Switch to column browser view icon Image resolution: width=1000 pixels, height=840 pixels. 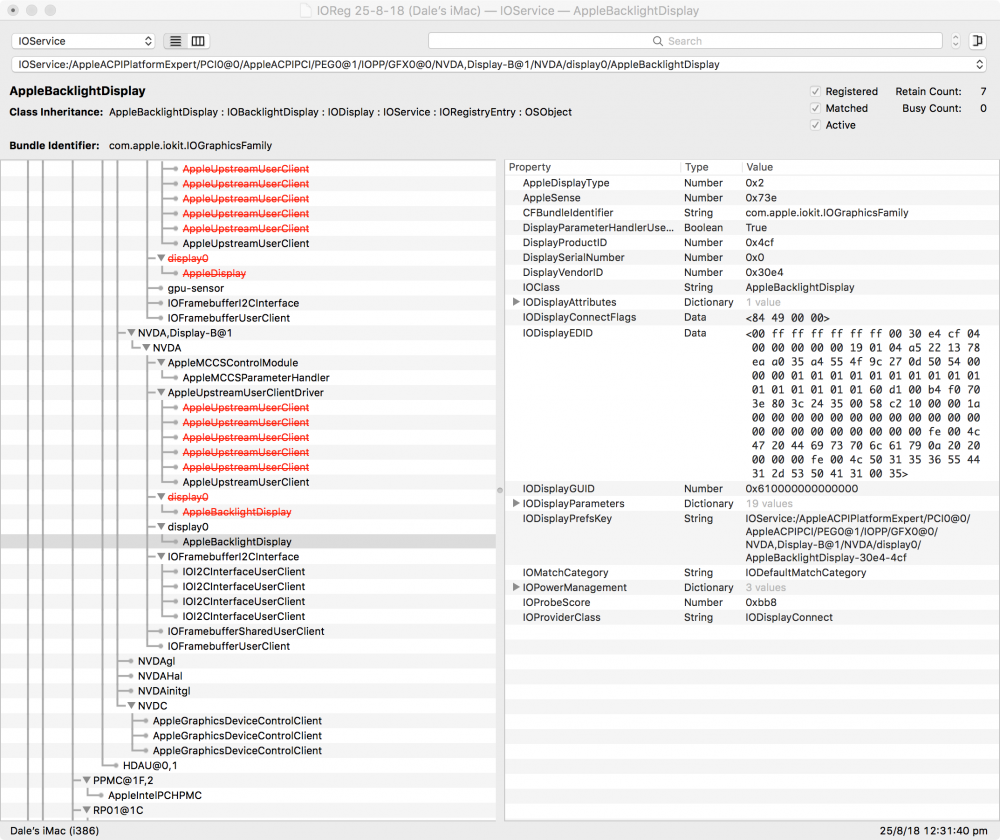[198, 41]
